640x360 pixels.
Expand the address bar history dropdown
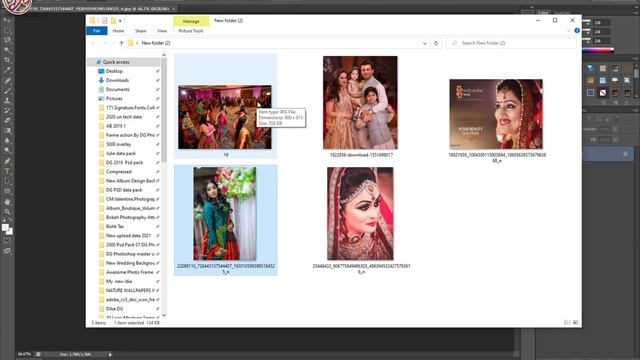click(x=424, y=43)
